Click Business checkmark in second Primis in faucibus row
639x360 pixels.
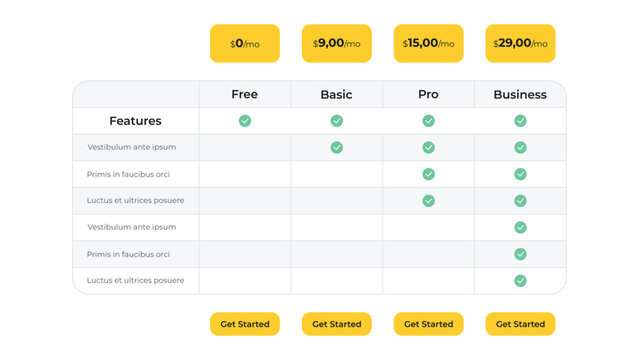pyautogui.click(x=520, y=254)
